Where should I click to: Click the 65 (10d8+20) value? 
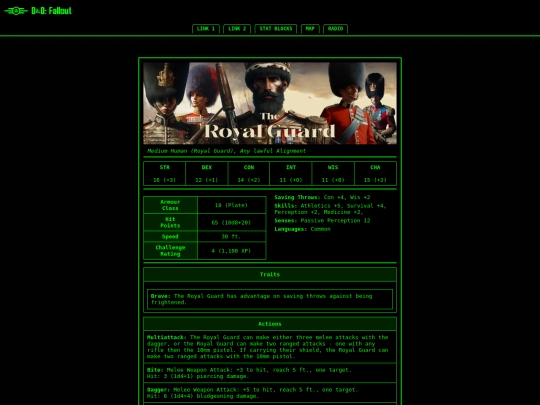click(231, 222)
